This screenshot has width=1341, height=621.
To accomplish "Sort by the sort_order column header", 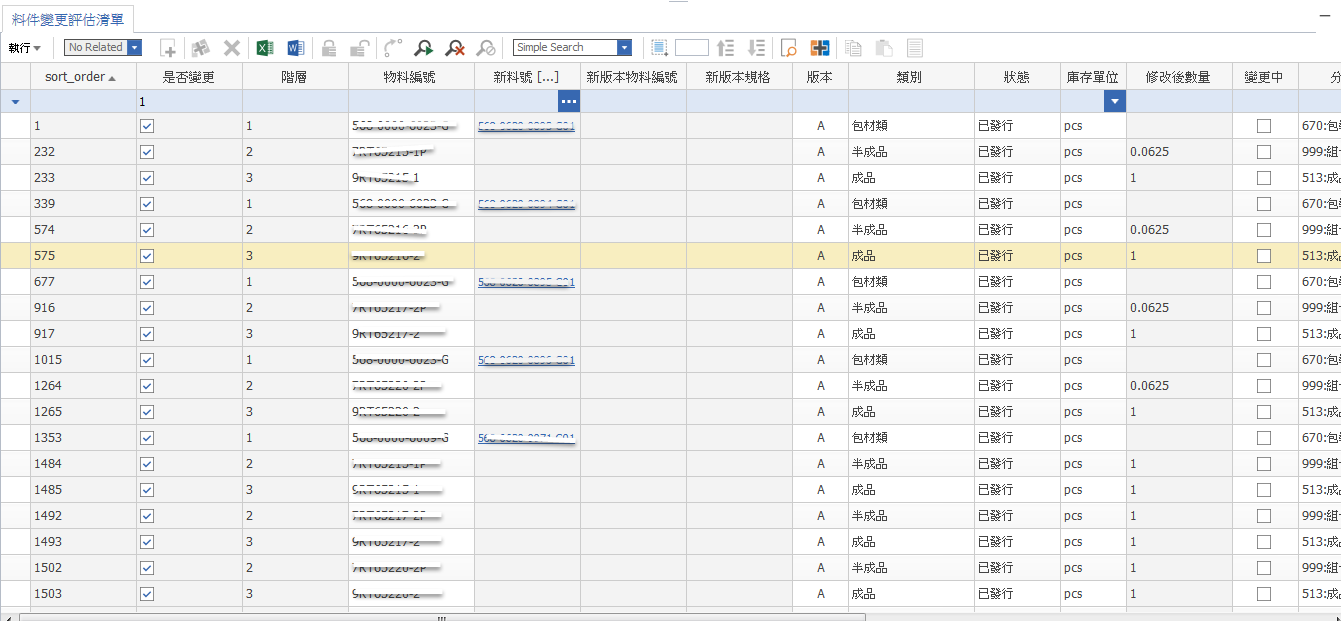I will [75, 77].
